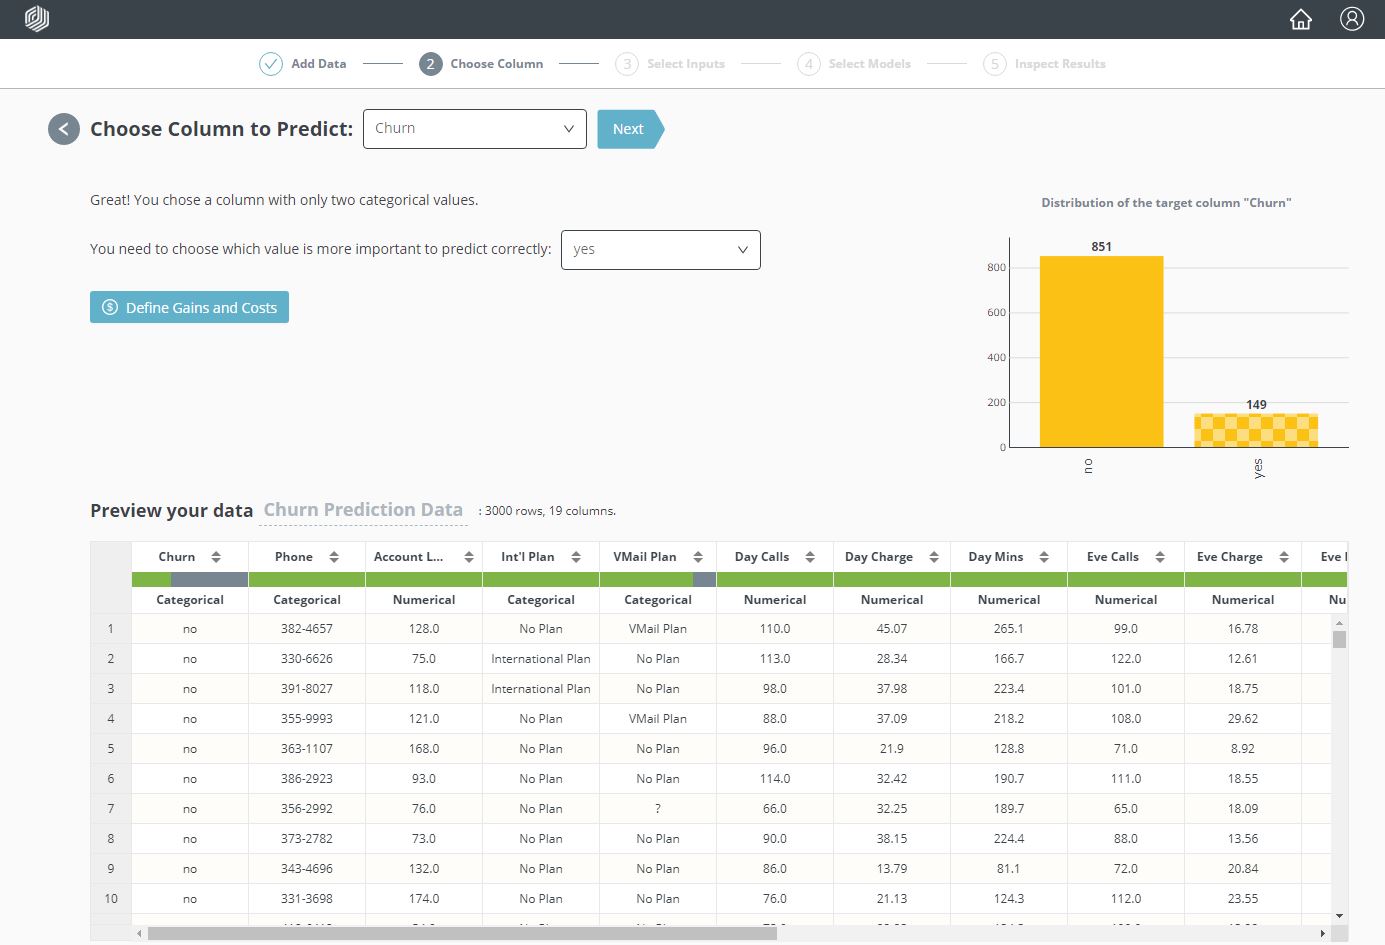
Task: Click row number 5 in the table
Action: (x=111, y=749)
